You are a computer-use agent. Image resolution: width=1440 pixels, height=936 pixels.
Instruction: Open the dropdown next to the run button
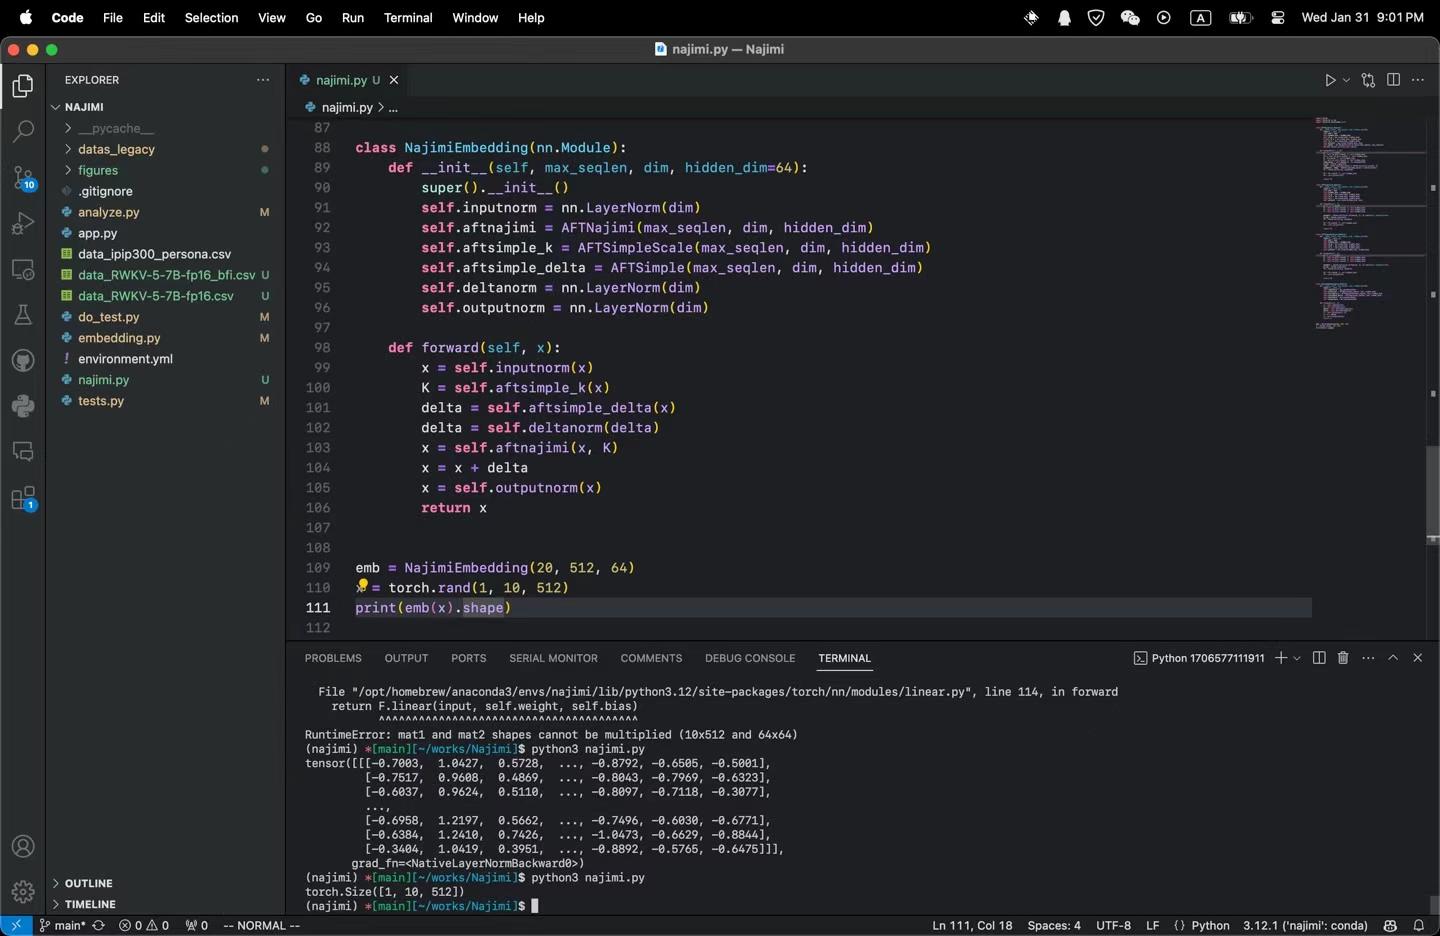[x=1347, y=80]
